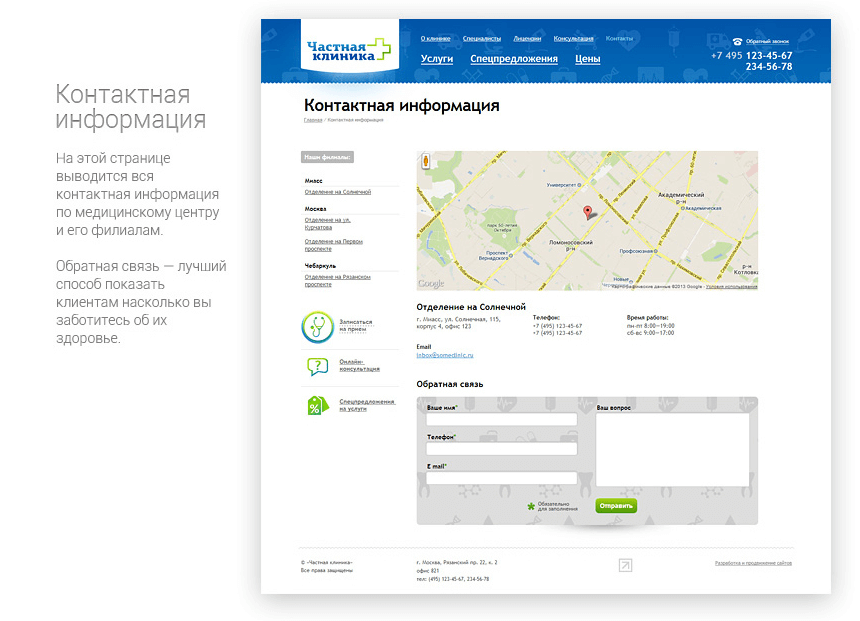Click the green percent tag icon
Screen dimensions: 860x621
click(316, 405)
